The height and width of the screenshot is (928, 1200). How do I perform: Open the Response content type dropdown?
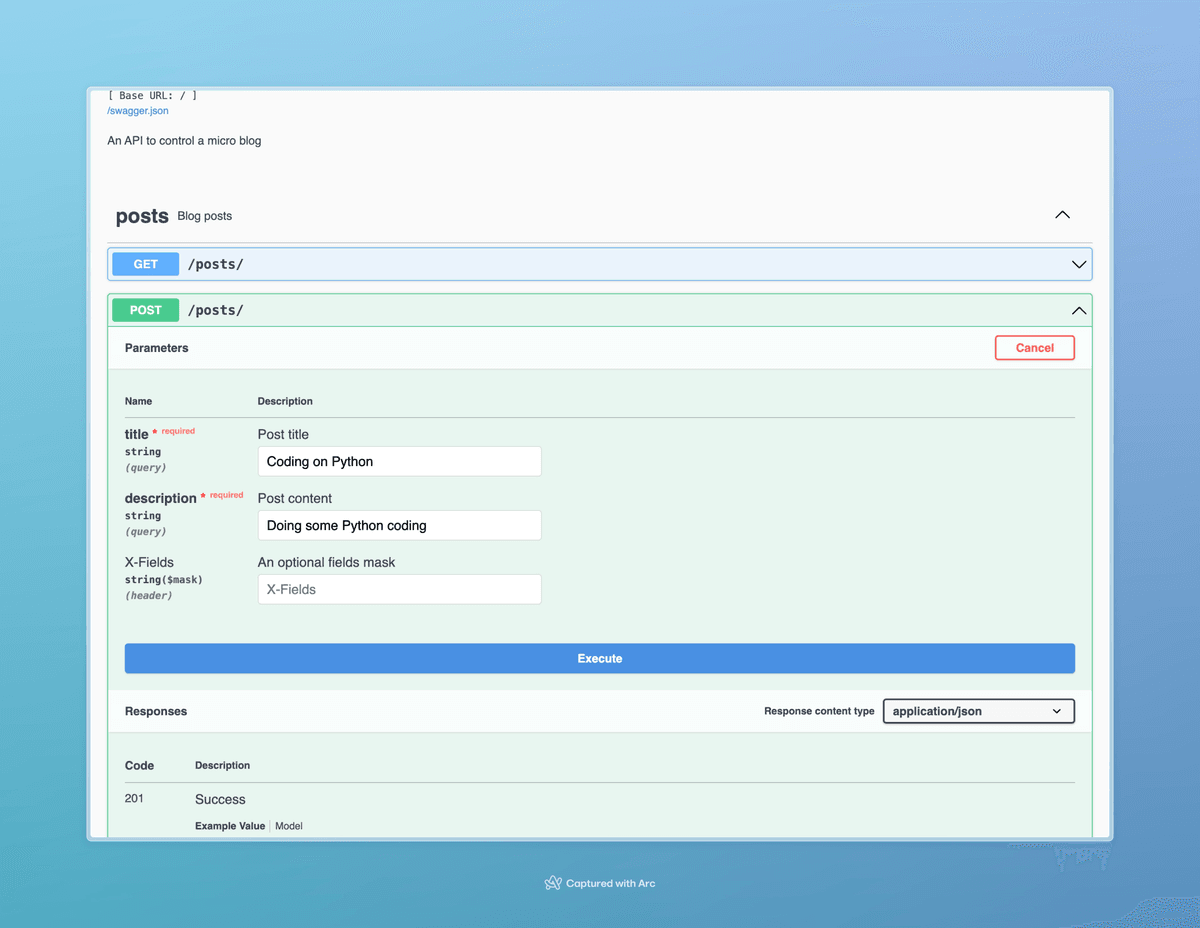point(978,711)
